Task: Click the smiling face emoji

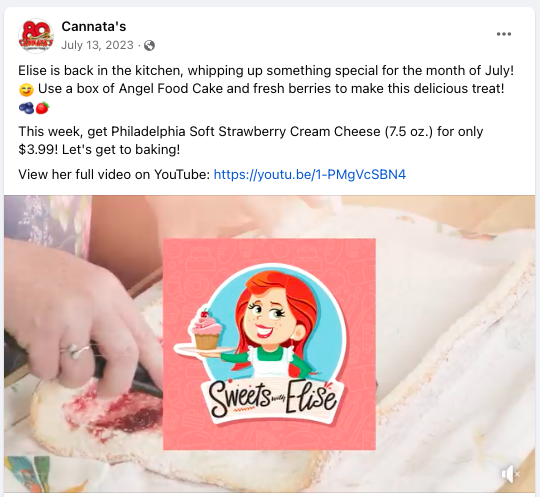Action: 26,90
